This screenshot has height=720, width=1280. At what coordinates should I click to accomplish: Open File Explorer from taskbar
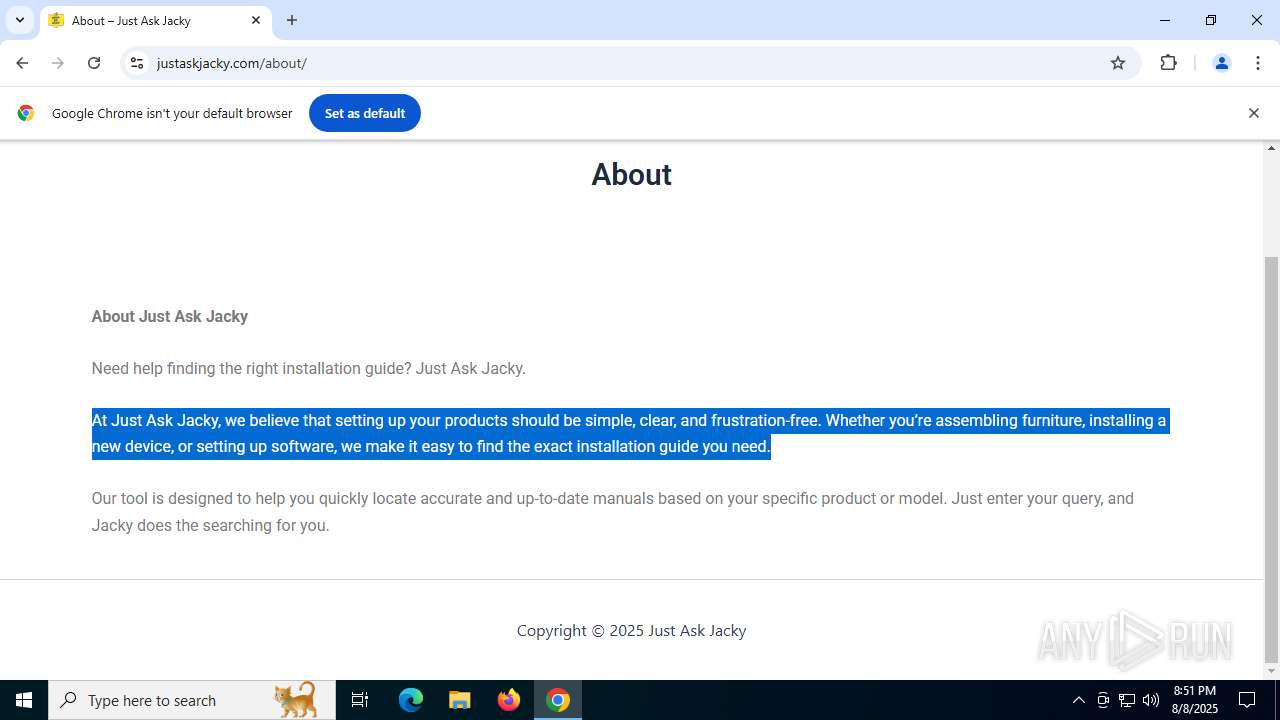[459, 700]
